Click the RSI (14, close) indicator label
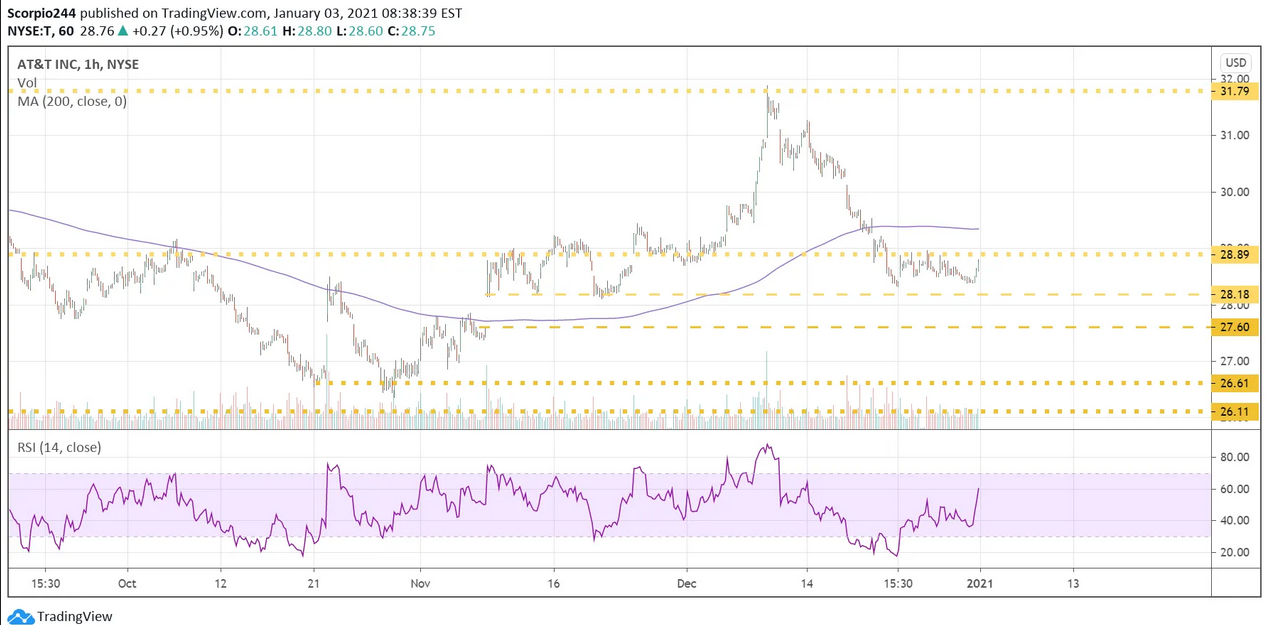Viewport: 1267px width, 625px height. point(58,447)
